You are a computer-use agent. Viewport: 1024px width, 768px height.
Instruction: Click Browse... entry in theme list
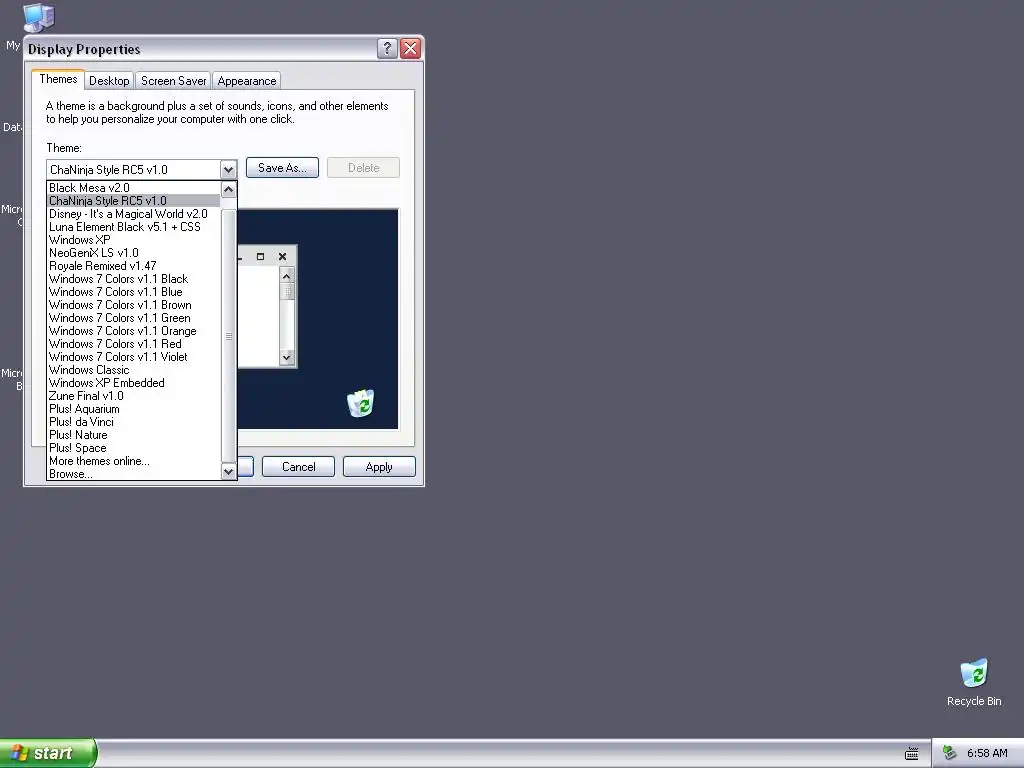(135, 474)
